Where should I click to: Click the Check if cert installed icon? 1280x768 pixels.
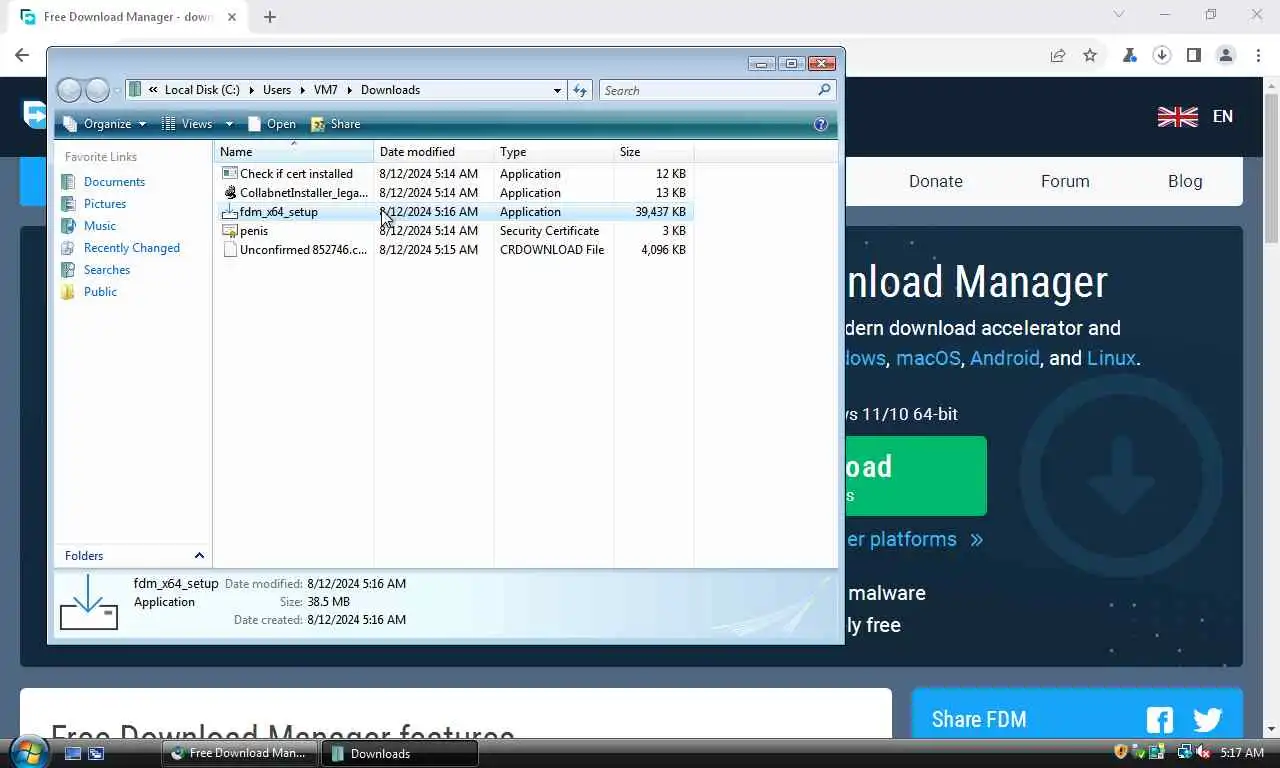coord(230,174)
